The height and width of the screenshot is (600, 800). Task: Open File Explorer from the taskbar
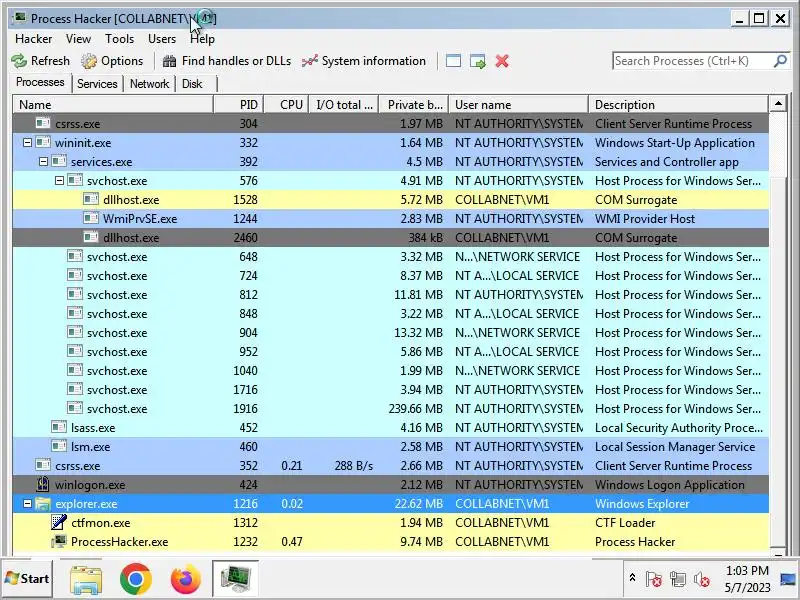point(85,580)
